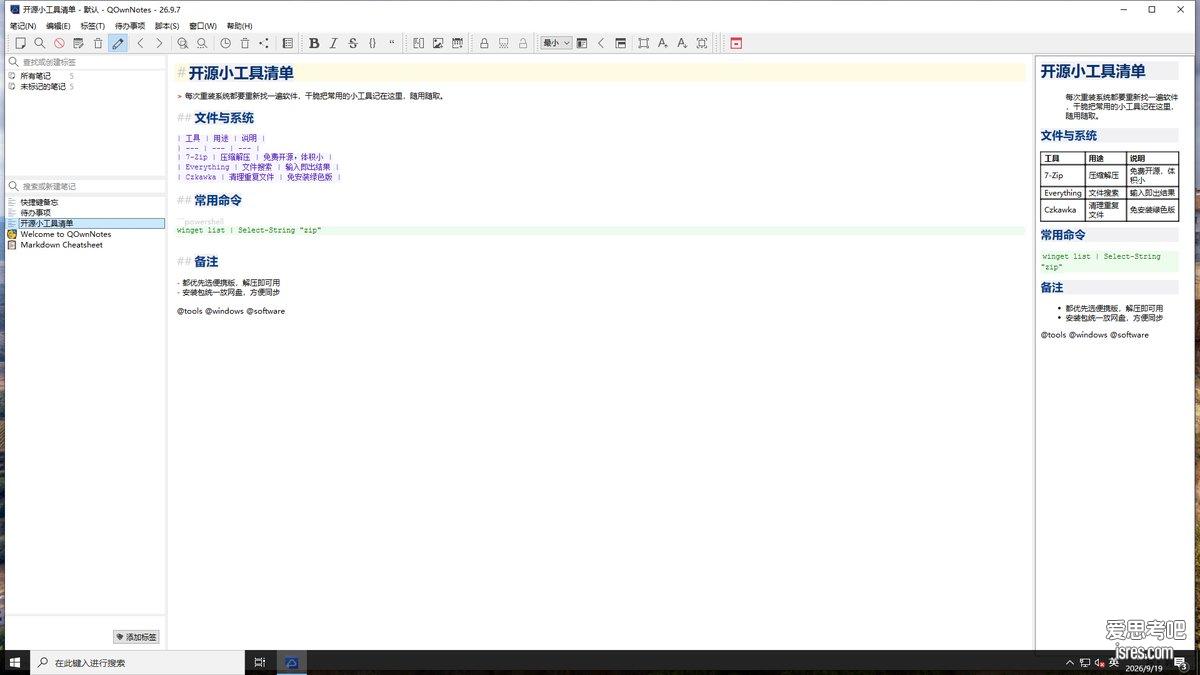The width and height of the screenshot is (1200, 675).
Task: Apply strikethrough formatting
Action: 353,43
